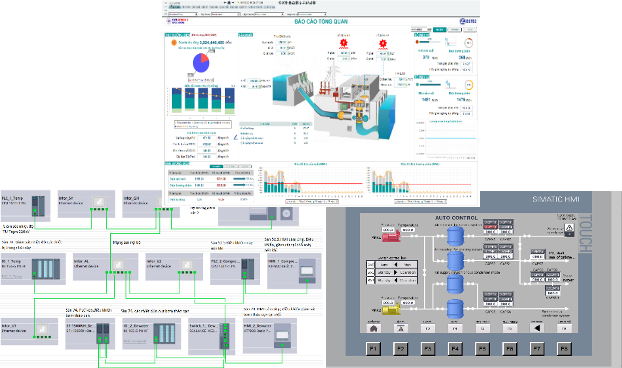
Task: Toggle the bottom row of the mode selector
Action: [391, 280]
